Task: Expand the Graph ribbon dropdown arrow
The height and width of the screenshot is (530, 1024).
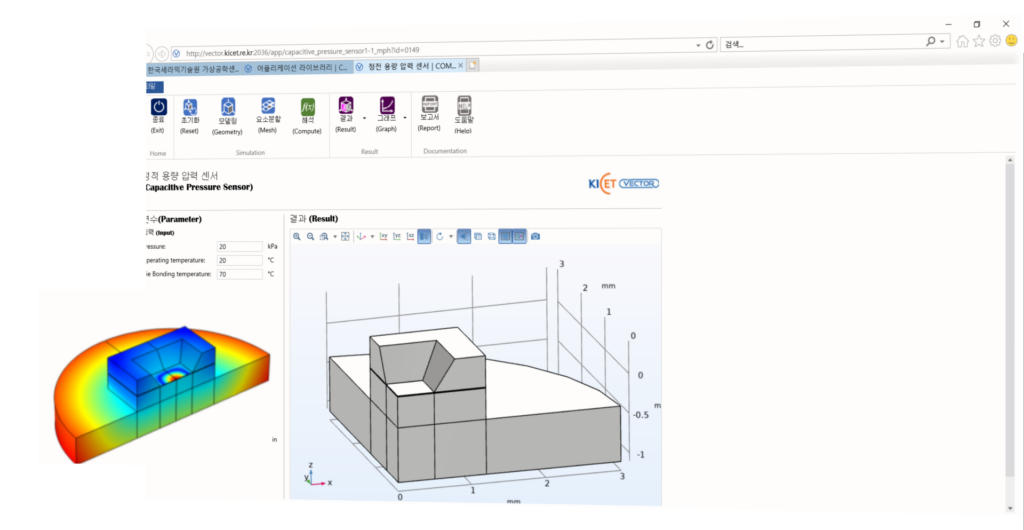Action: tap(403, 118)
